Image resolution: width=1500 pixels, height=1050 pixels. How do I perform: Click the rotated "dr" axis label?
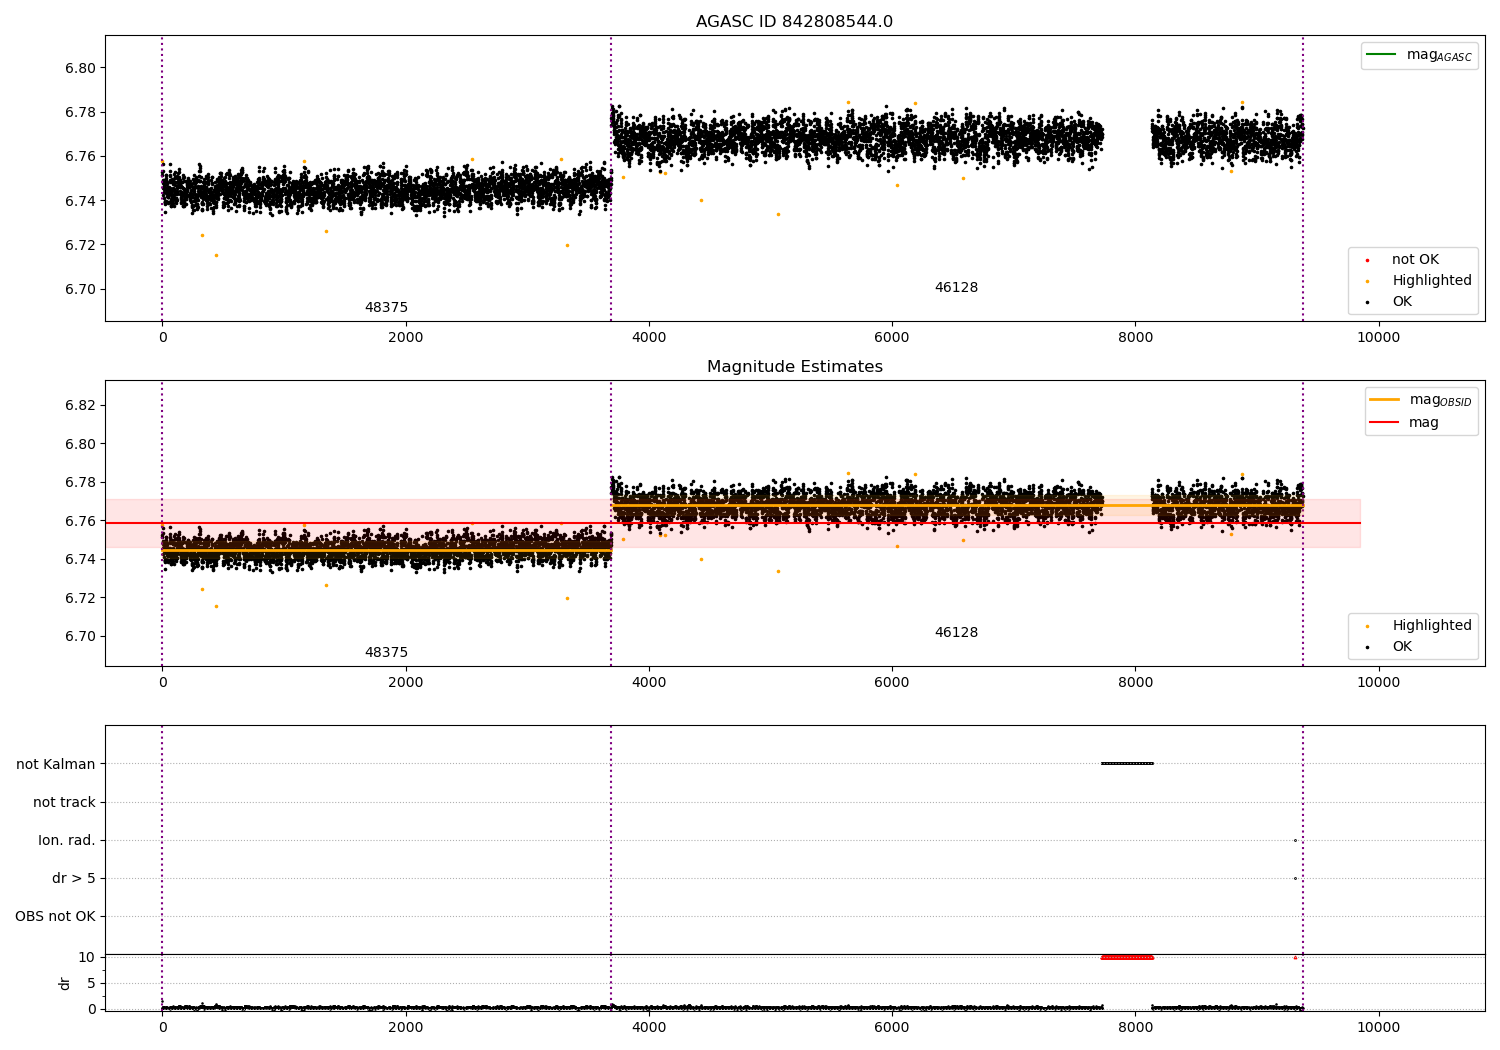(x=65, y=983)
